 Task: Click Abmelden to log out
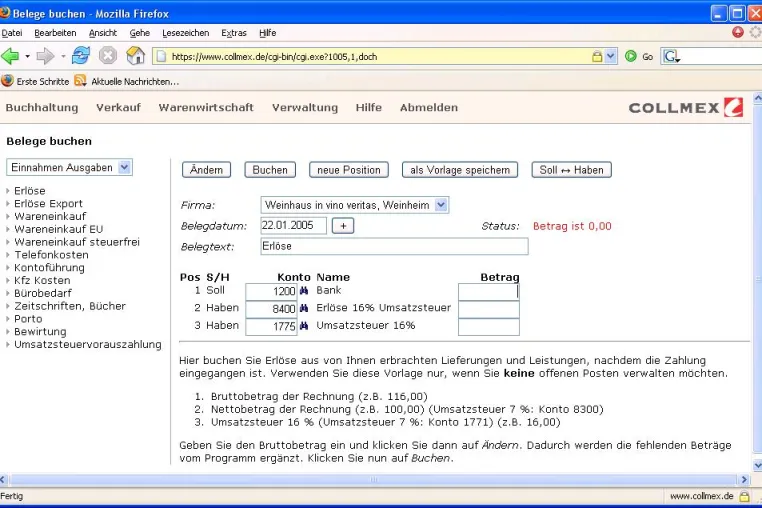[x=429, y=107]
